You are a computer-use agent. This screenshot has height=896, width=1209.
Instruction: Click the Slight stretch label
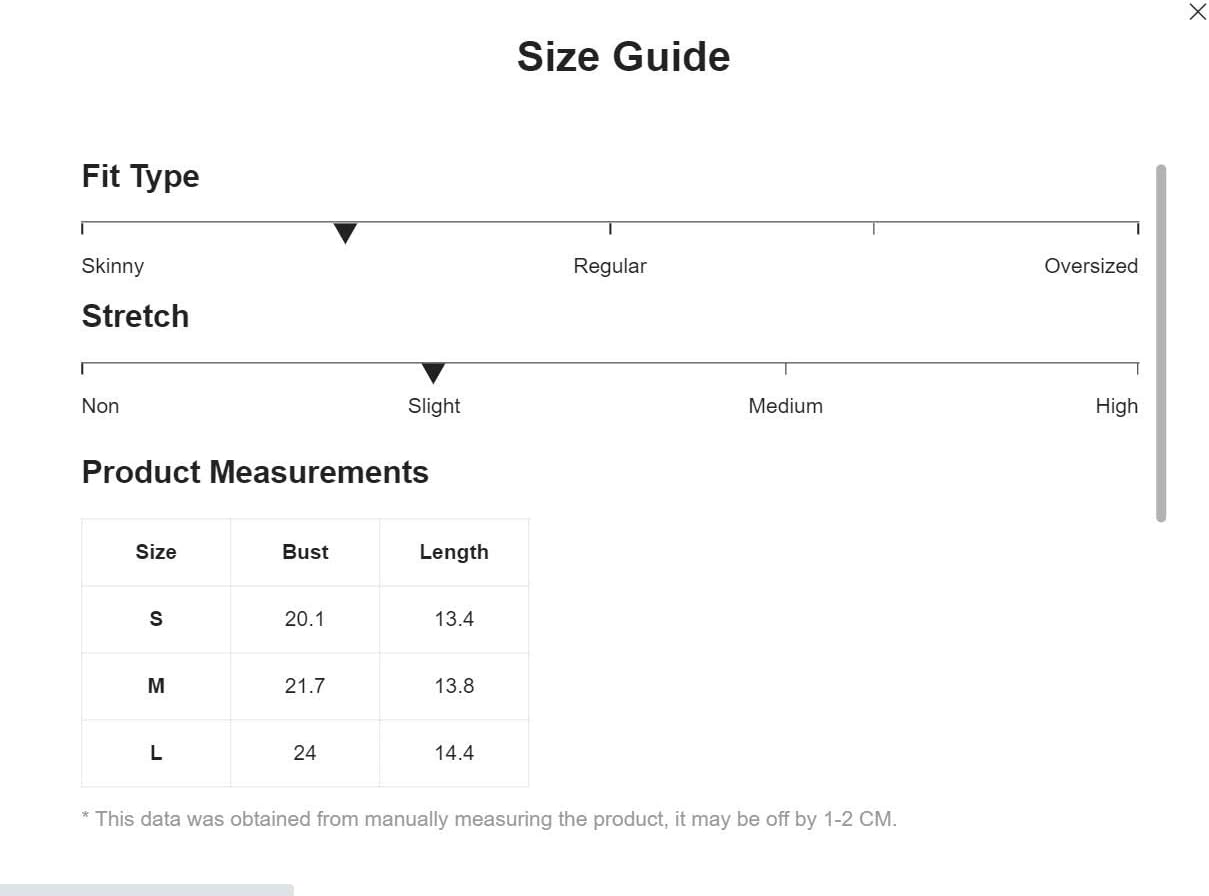pyautogui.click(x=434, y=406)
